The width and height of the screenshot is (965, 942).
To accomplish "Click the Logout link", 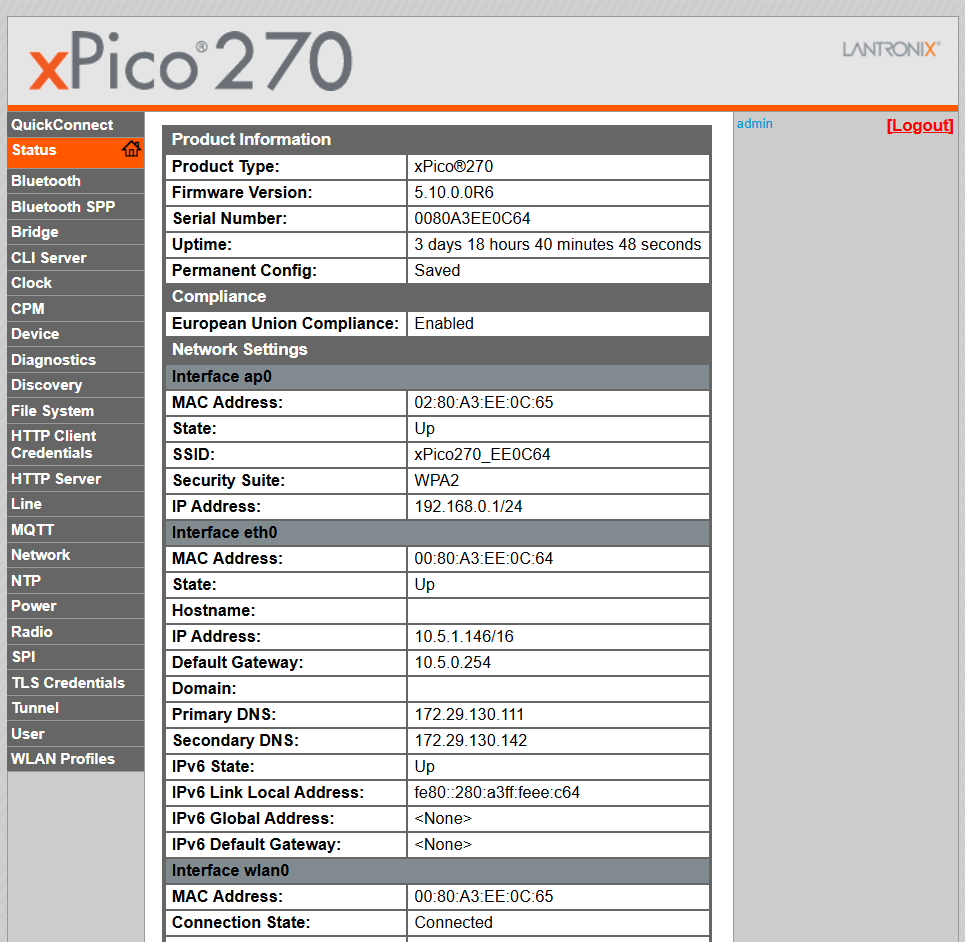I will coord(919,124).
